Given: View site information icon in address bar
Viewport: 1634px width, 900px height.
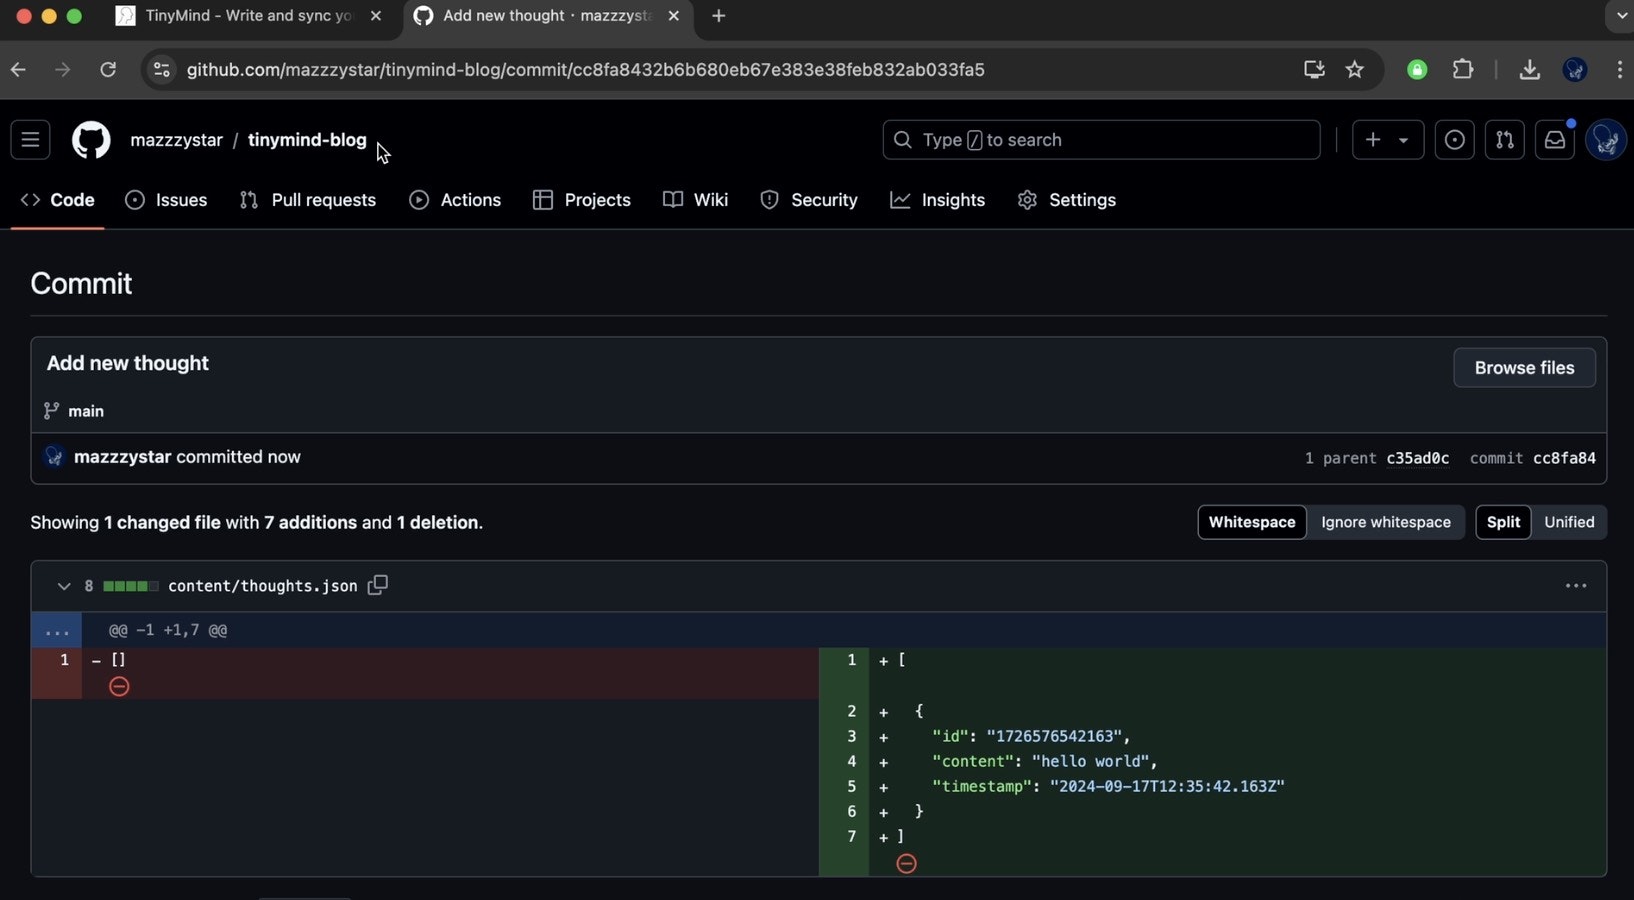Looking at the screenshot, I should point(162,69).
